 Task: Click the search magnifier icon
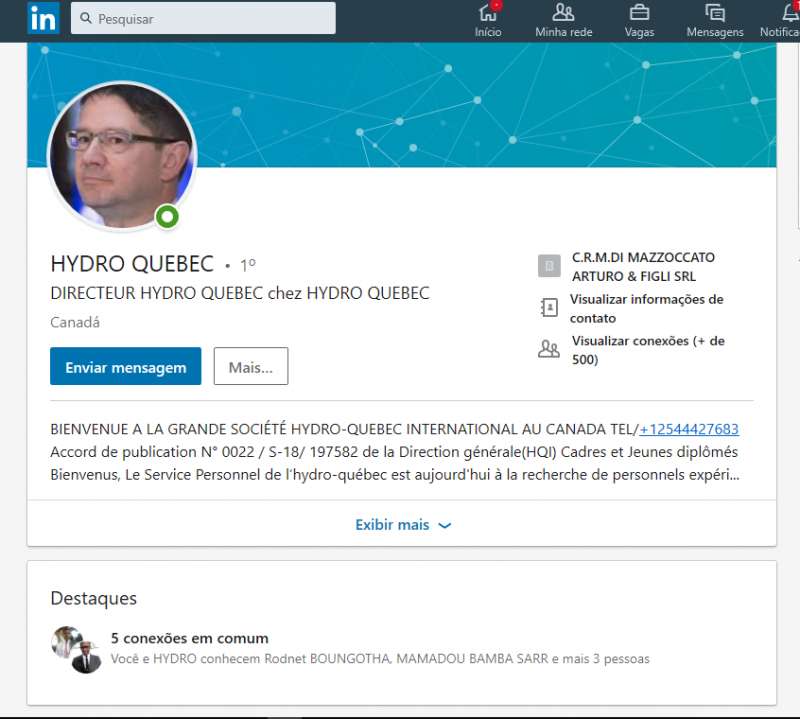[x=86, y=19]
